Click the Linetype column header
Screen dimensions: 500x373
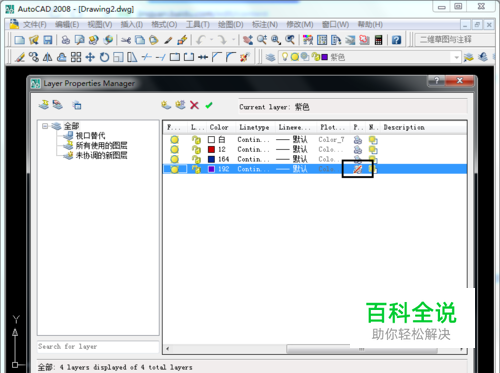coord(255,127)
